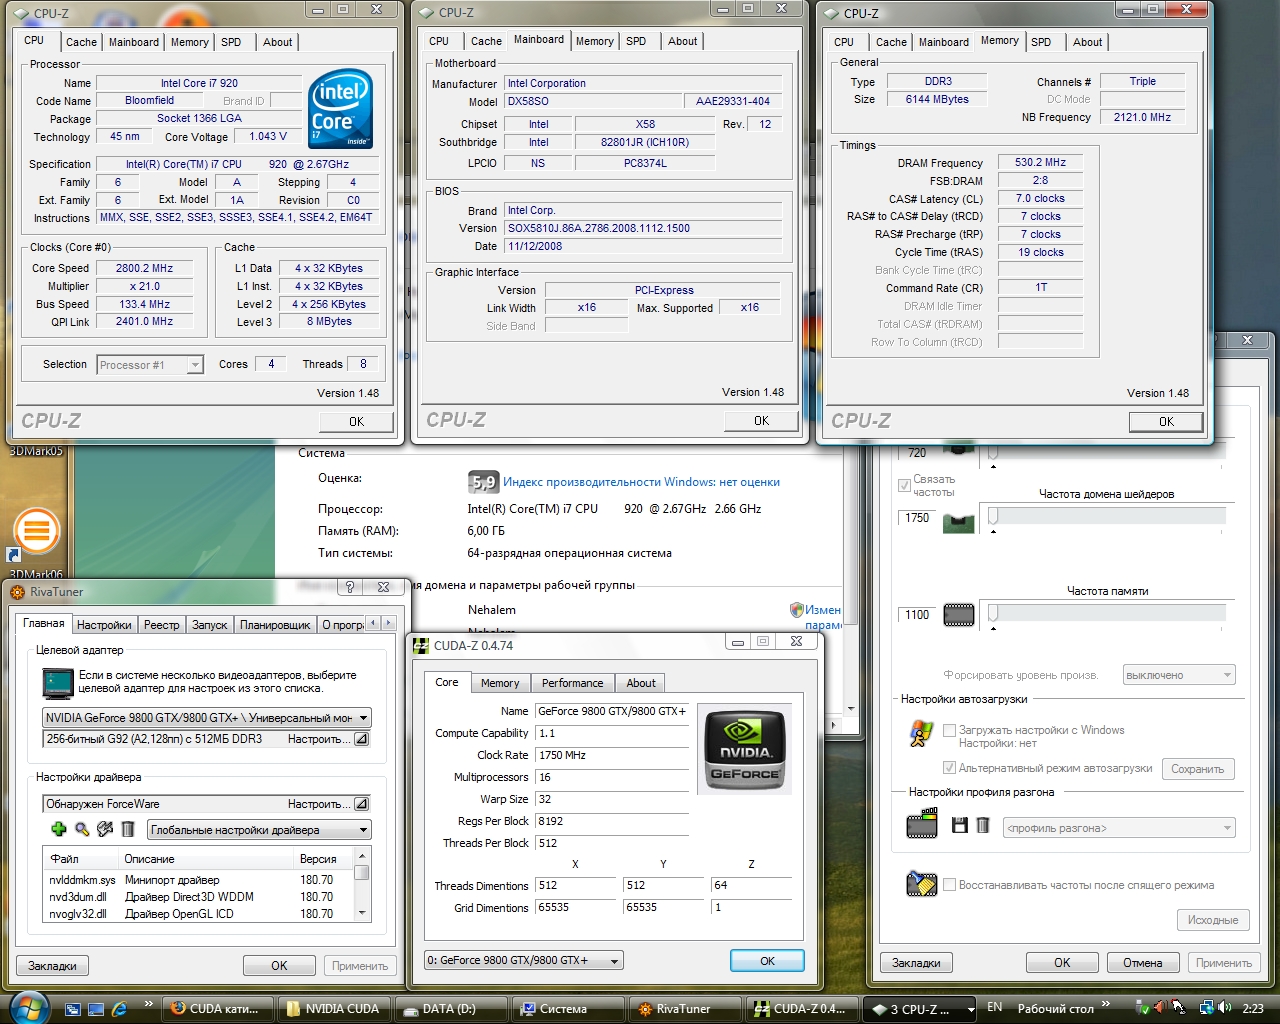Click the shader domain chip icon
1280x1024 pixels.
[958, 522]
